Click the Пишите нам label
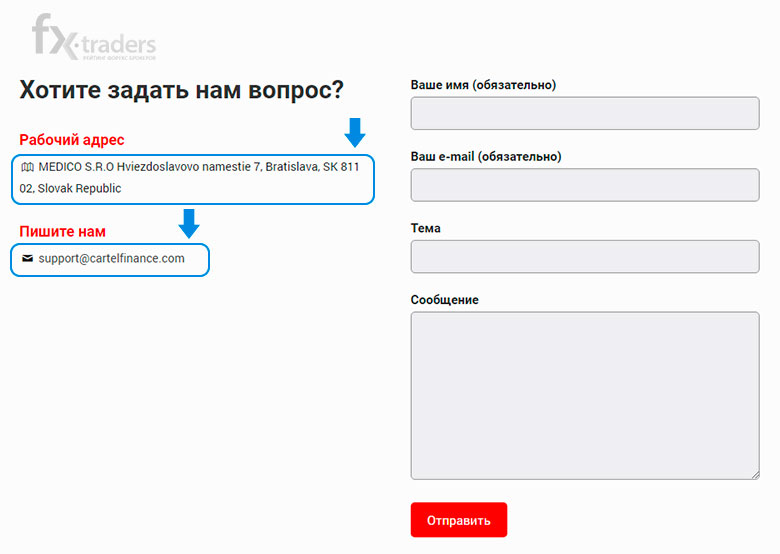 (62, 232)
